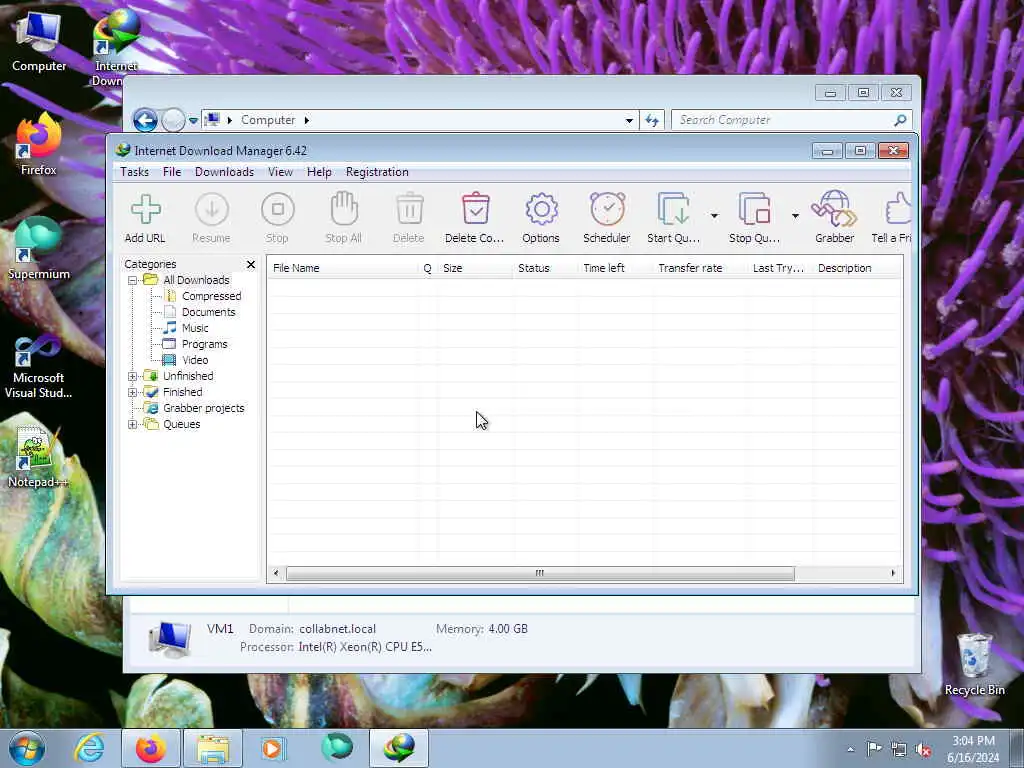
Task: Sort by Size column header
Action: [x=475, y=268]
